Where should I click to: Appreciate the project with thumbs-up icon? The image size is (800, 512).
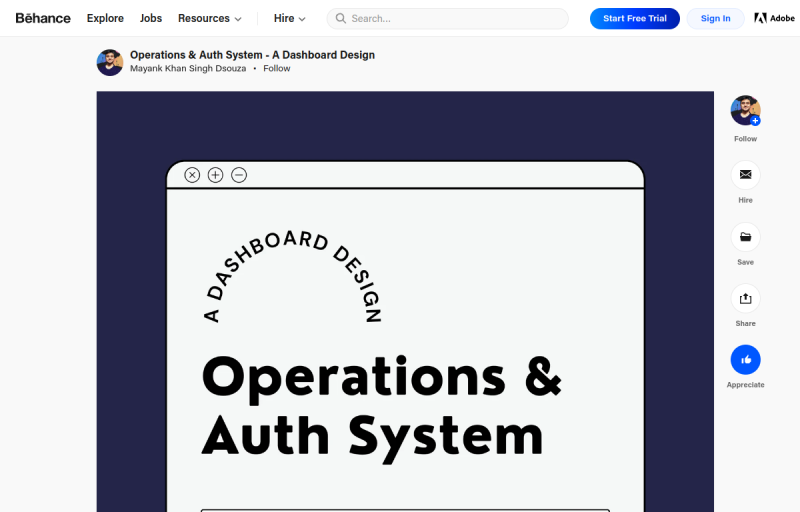coord(745,360)
